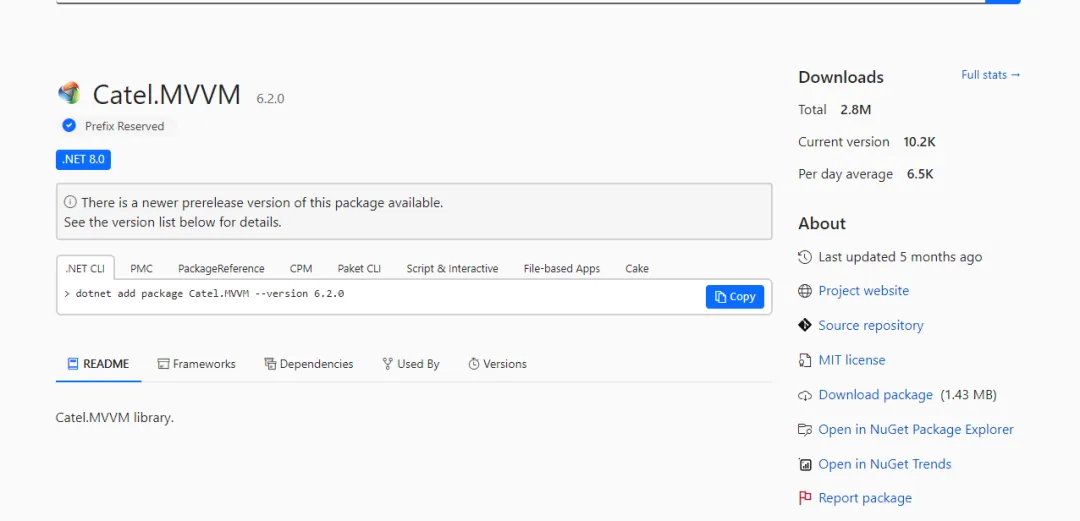
Task: Click the Prefix Reserved checkmark badge
Action: click(x=69, y=125)
